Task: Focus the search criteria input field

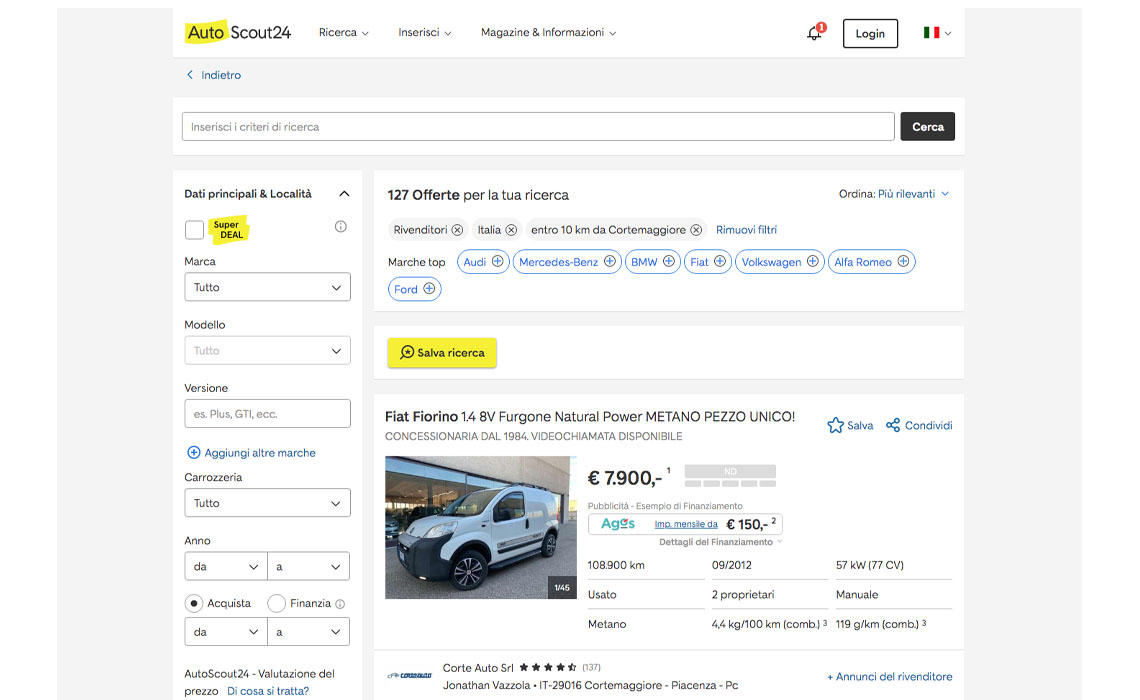Action: [x=538, y=126]
